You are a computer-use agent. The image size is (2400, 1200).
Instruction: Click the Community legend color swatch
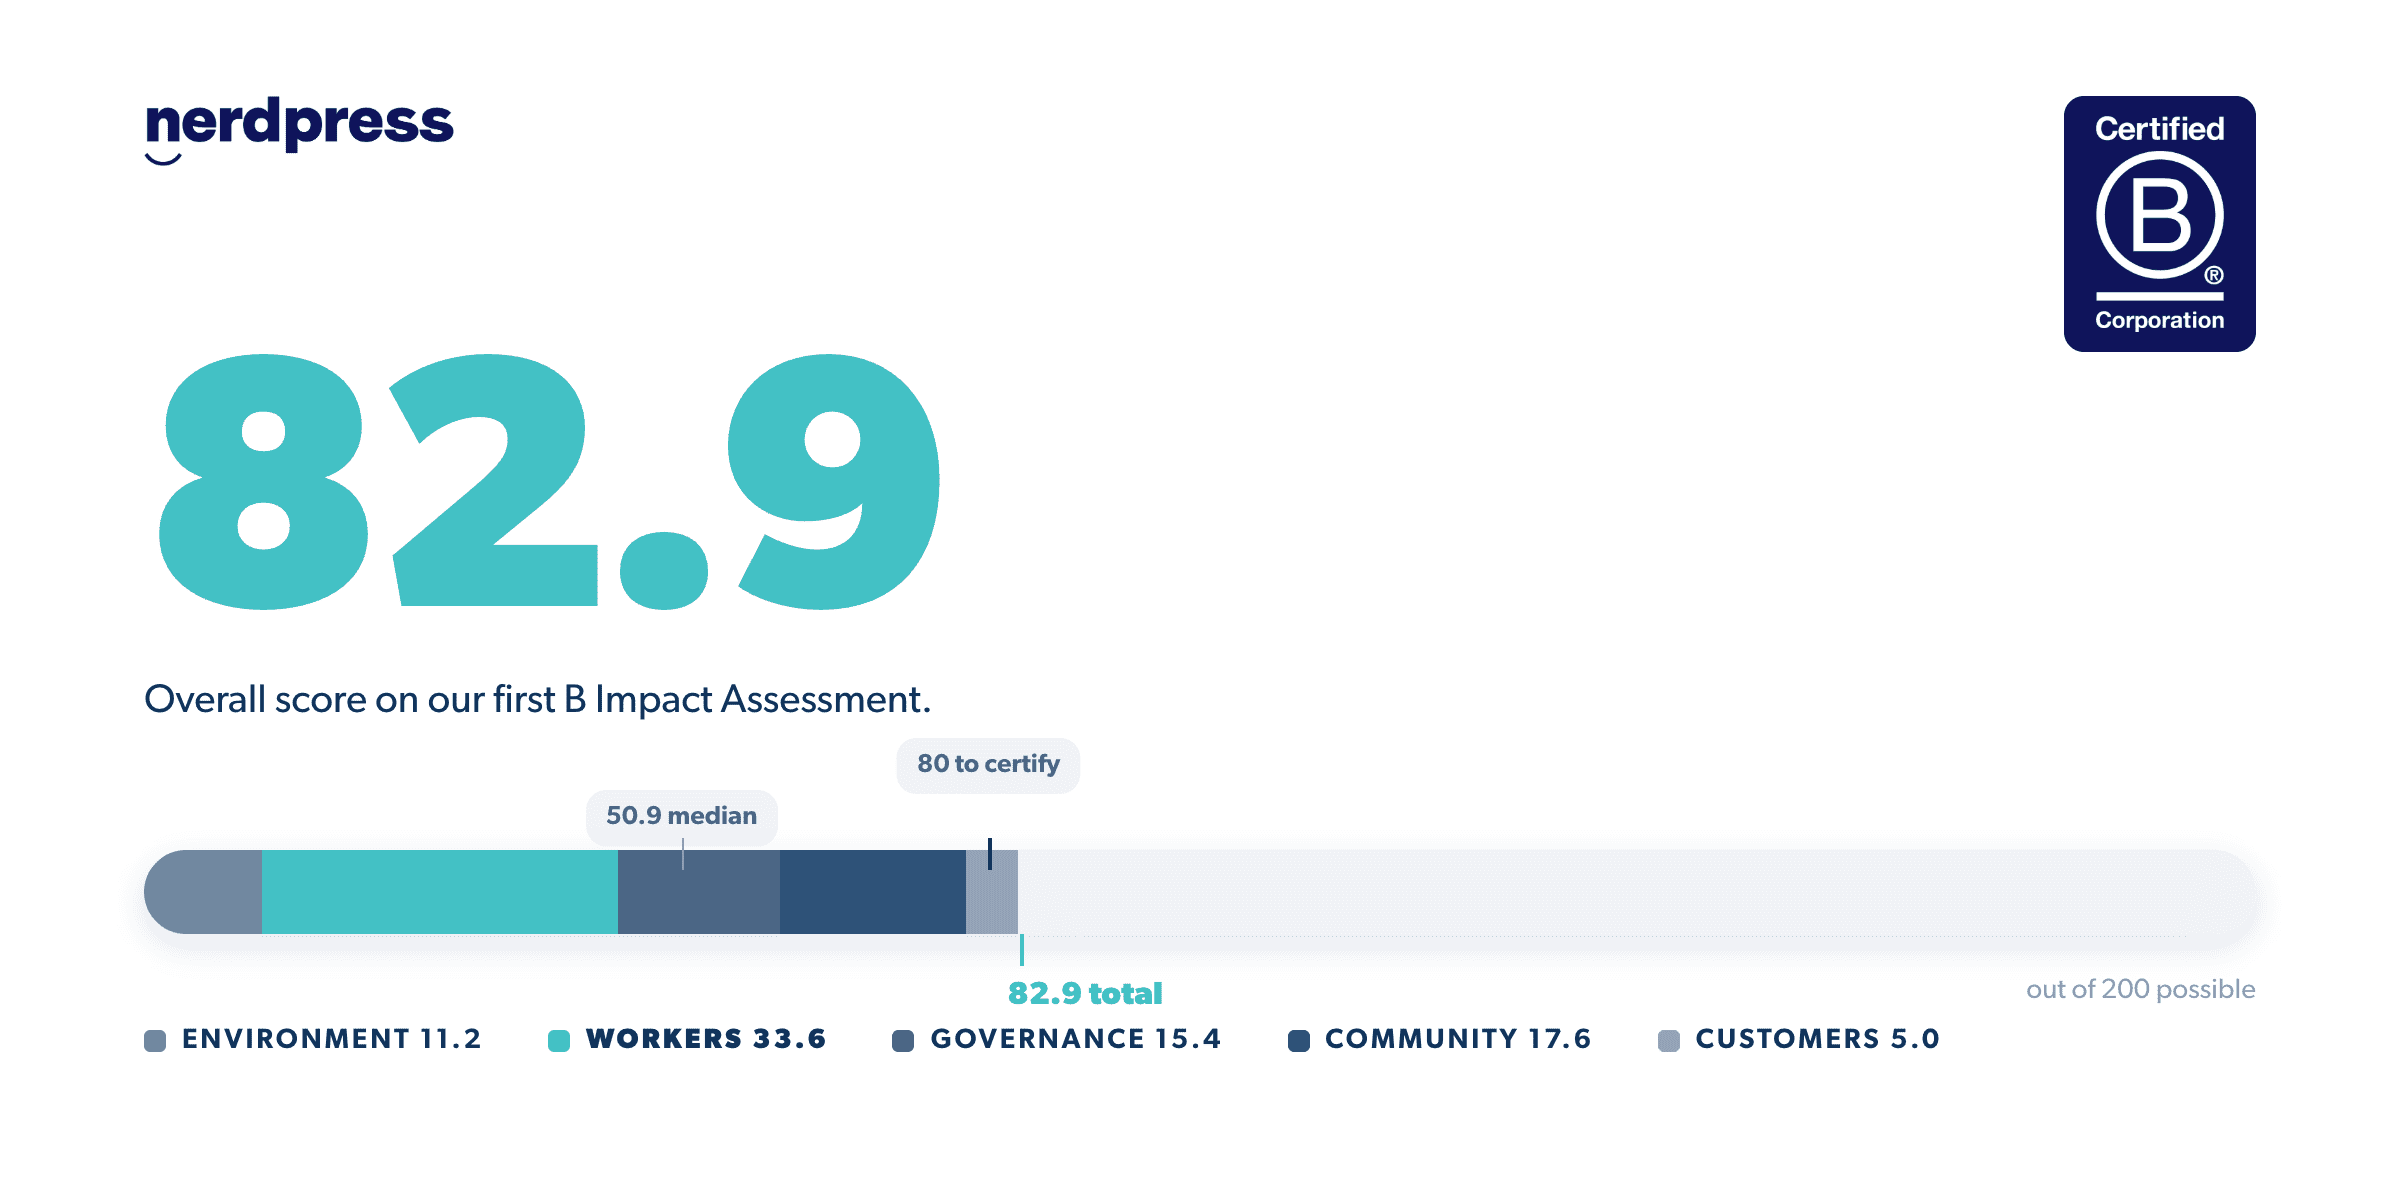click(x=1299, y=1040)
